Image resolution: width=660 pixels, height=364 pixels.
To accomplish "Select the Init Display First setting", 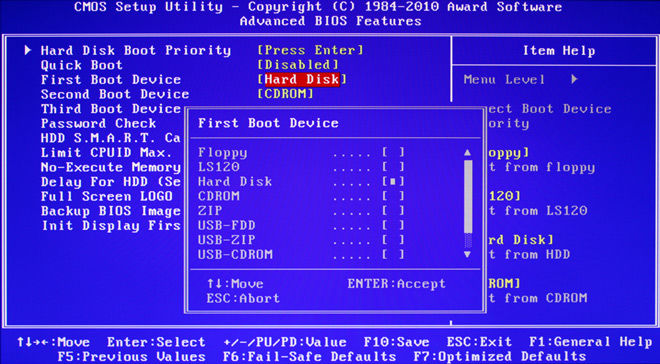I will tap(111, 226).
